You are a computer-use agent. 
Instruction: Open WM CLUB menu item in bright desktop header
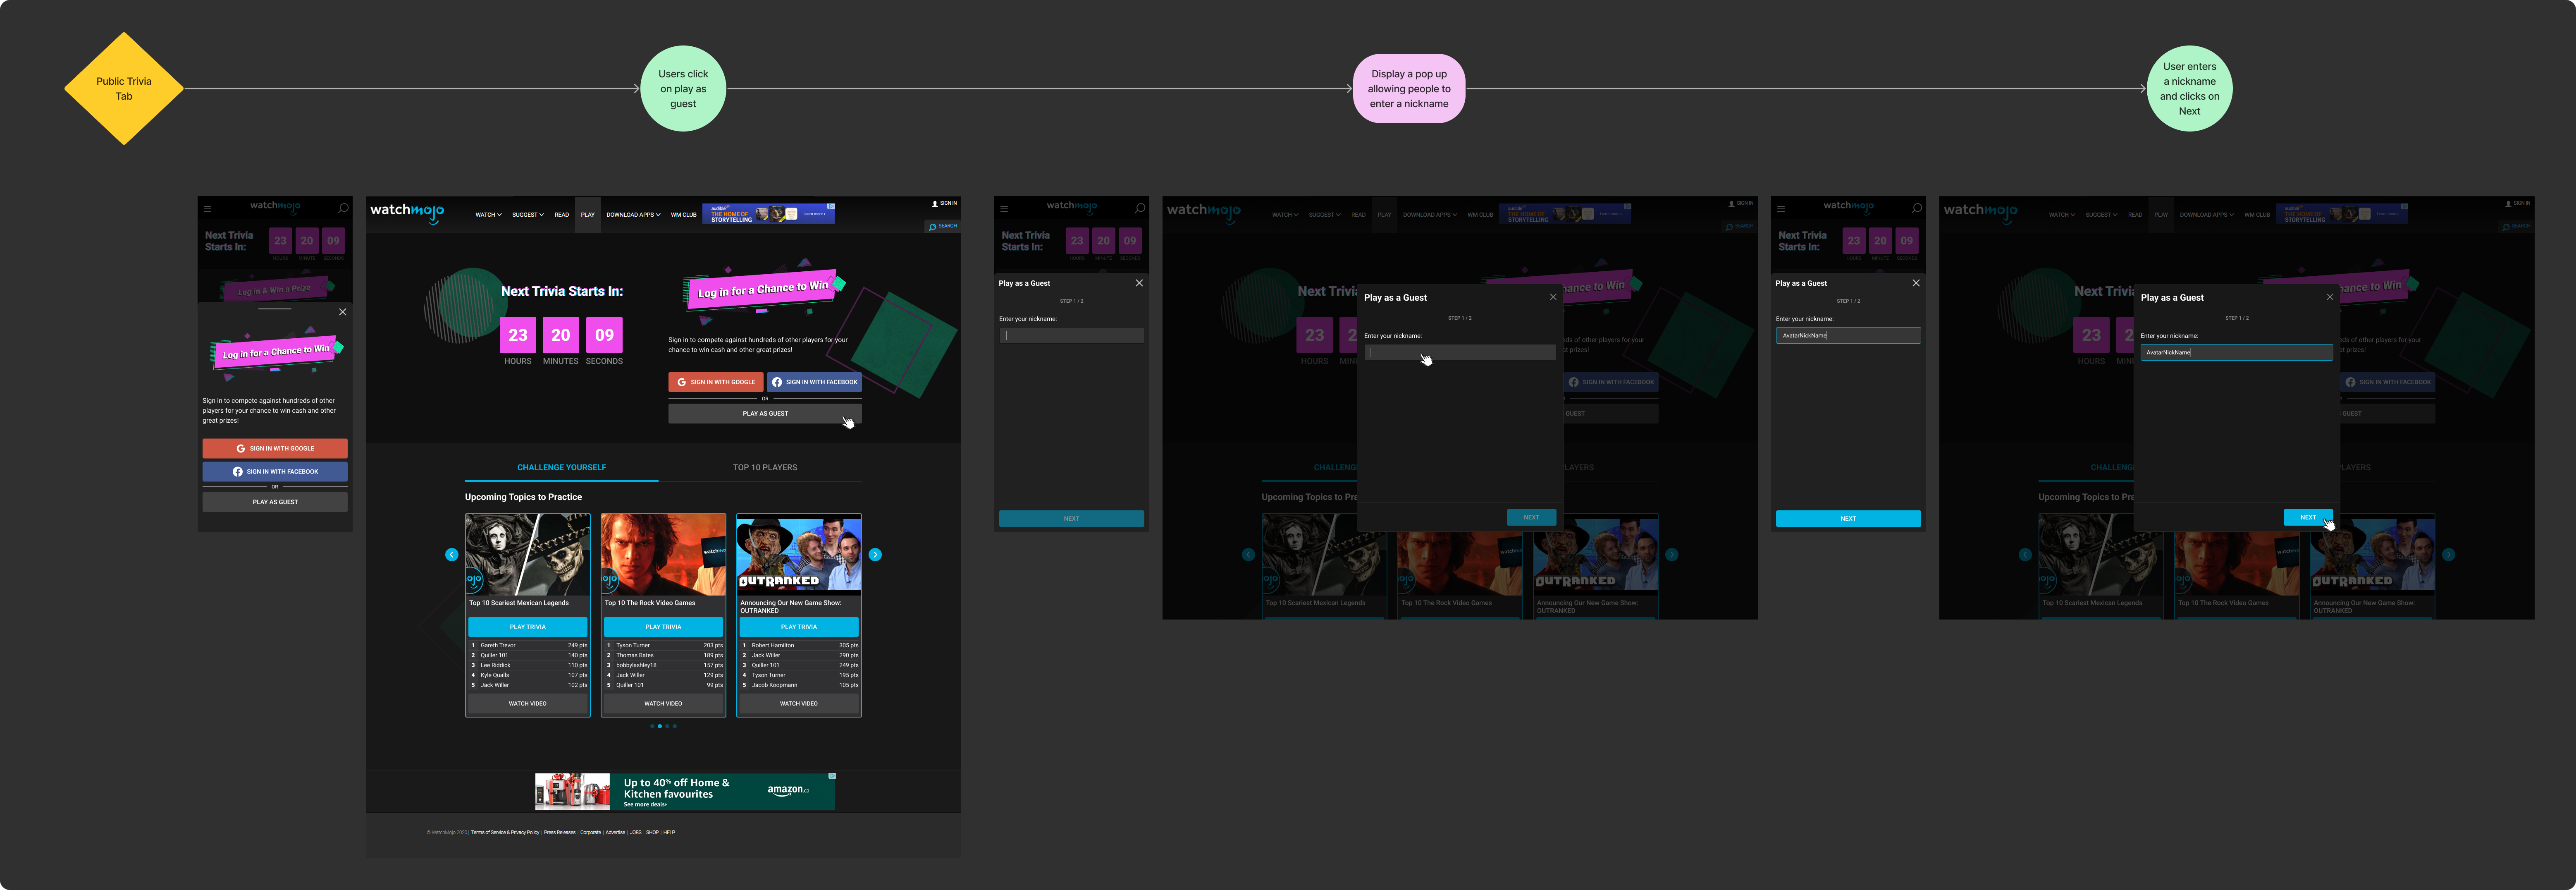coord(684,215)
